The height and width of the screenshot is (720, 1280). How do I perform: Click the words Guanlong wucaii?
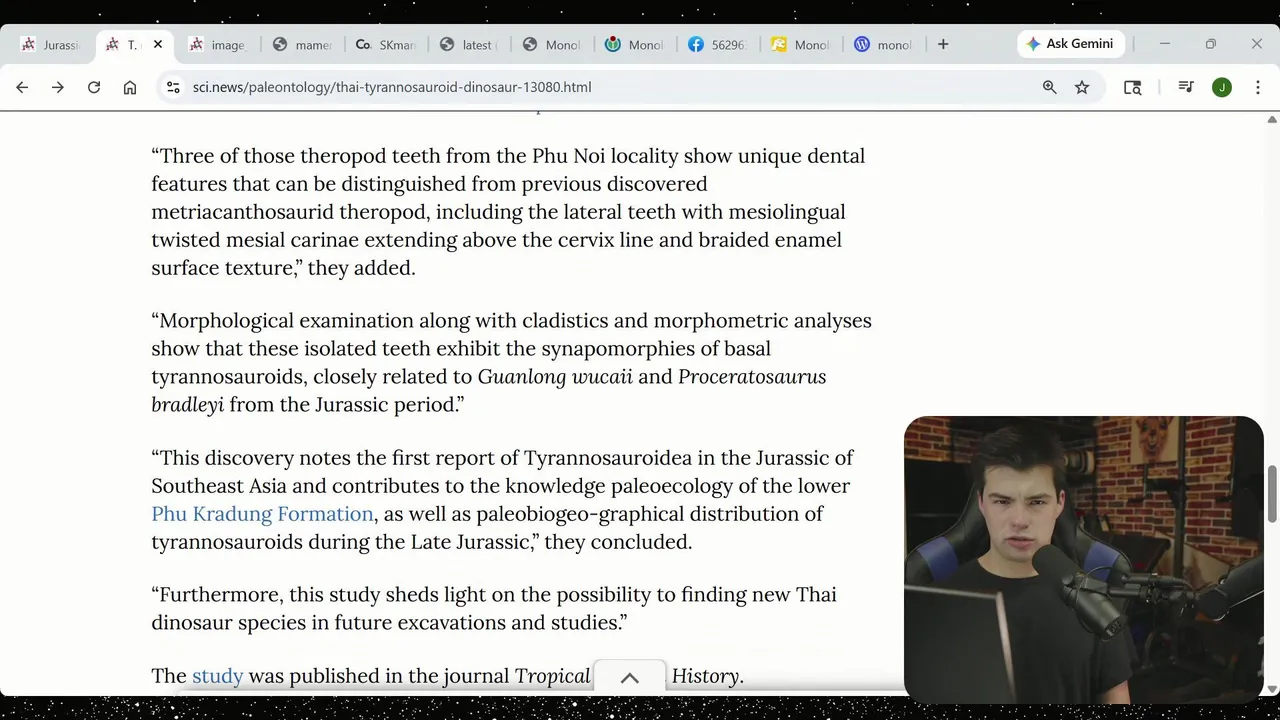[555, 377]
